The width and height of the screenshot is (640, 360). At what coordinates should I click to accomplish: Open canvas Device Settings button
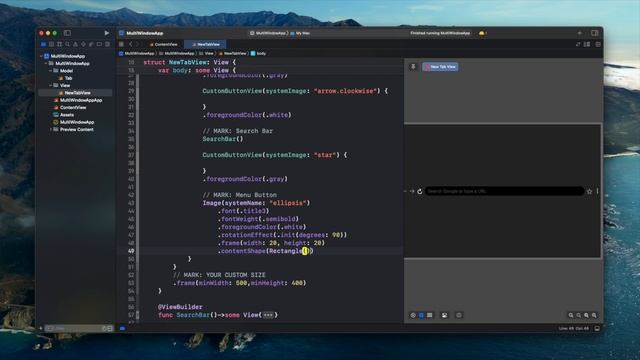(x=444, y=315)
